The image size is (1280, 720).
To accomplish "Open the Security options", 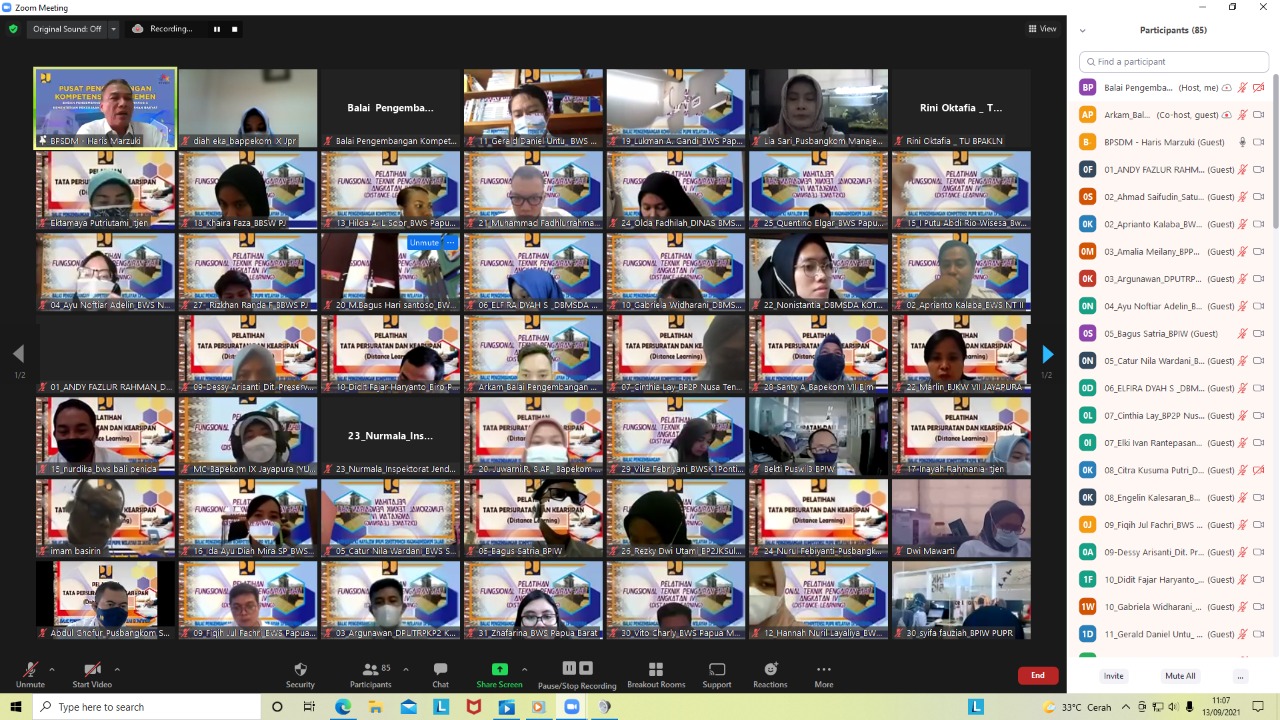I will 300,674.
